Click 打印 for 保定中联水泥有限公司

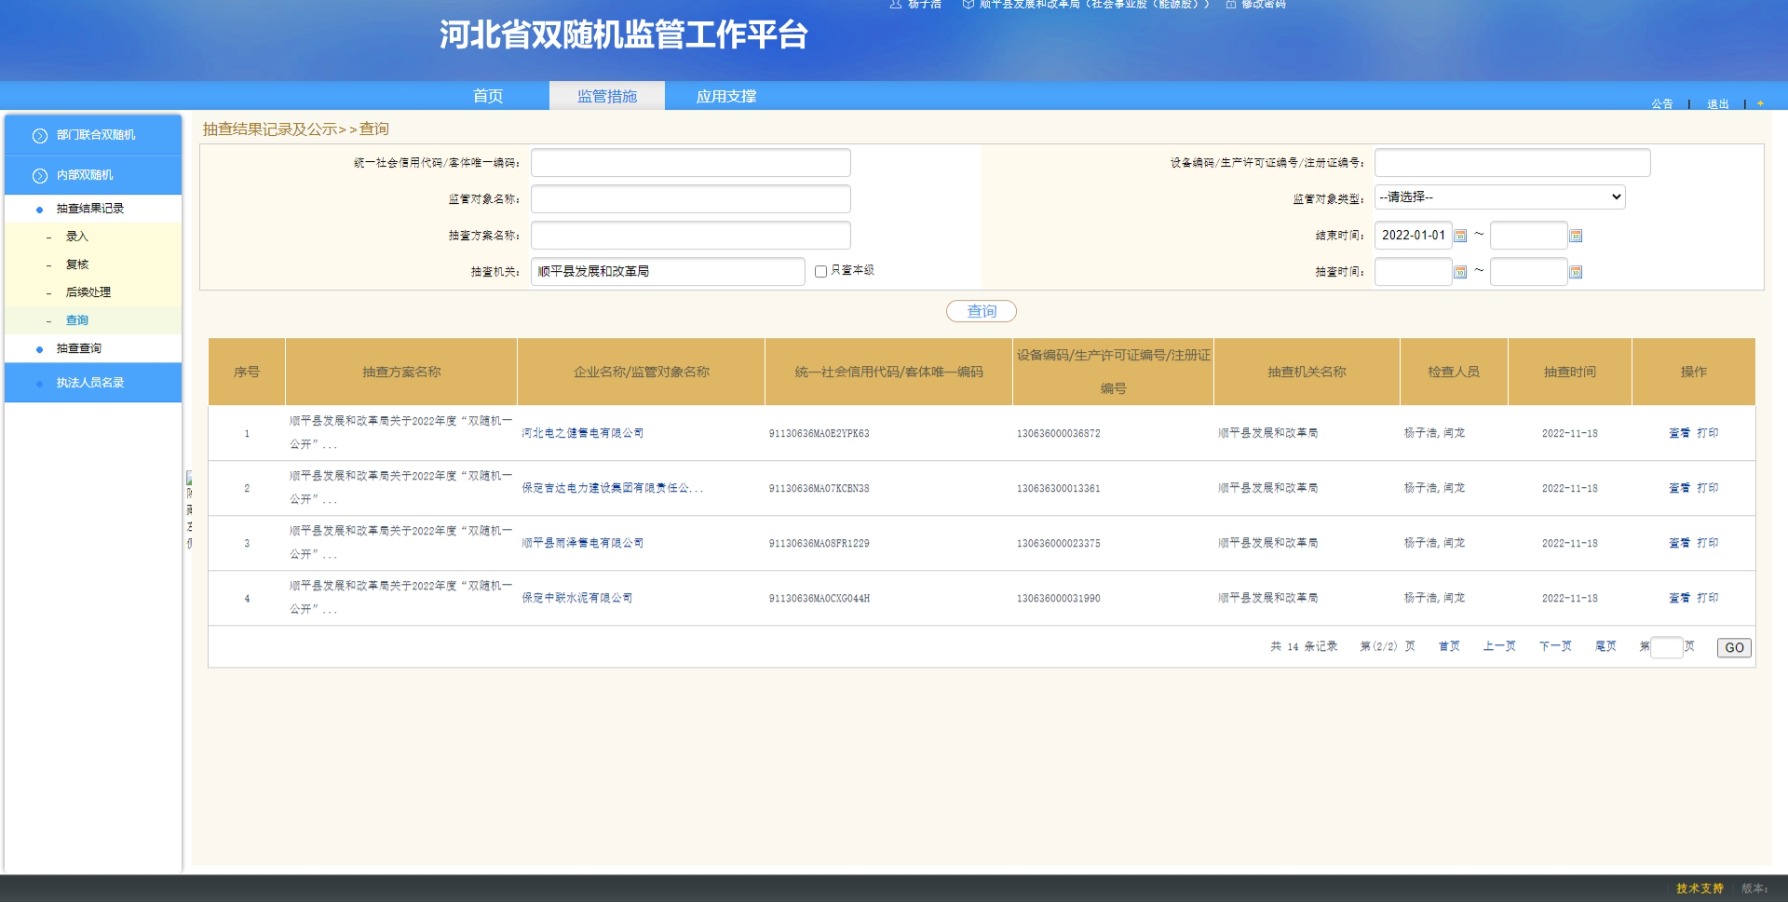(1708, 598)
